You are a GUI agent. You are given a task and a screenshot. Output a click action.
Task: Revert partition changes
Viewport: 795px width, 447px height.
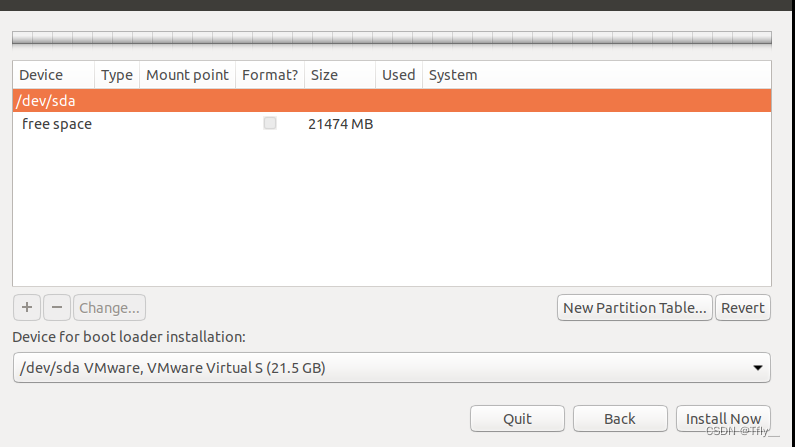(743, 308)
